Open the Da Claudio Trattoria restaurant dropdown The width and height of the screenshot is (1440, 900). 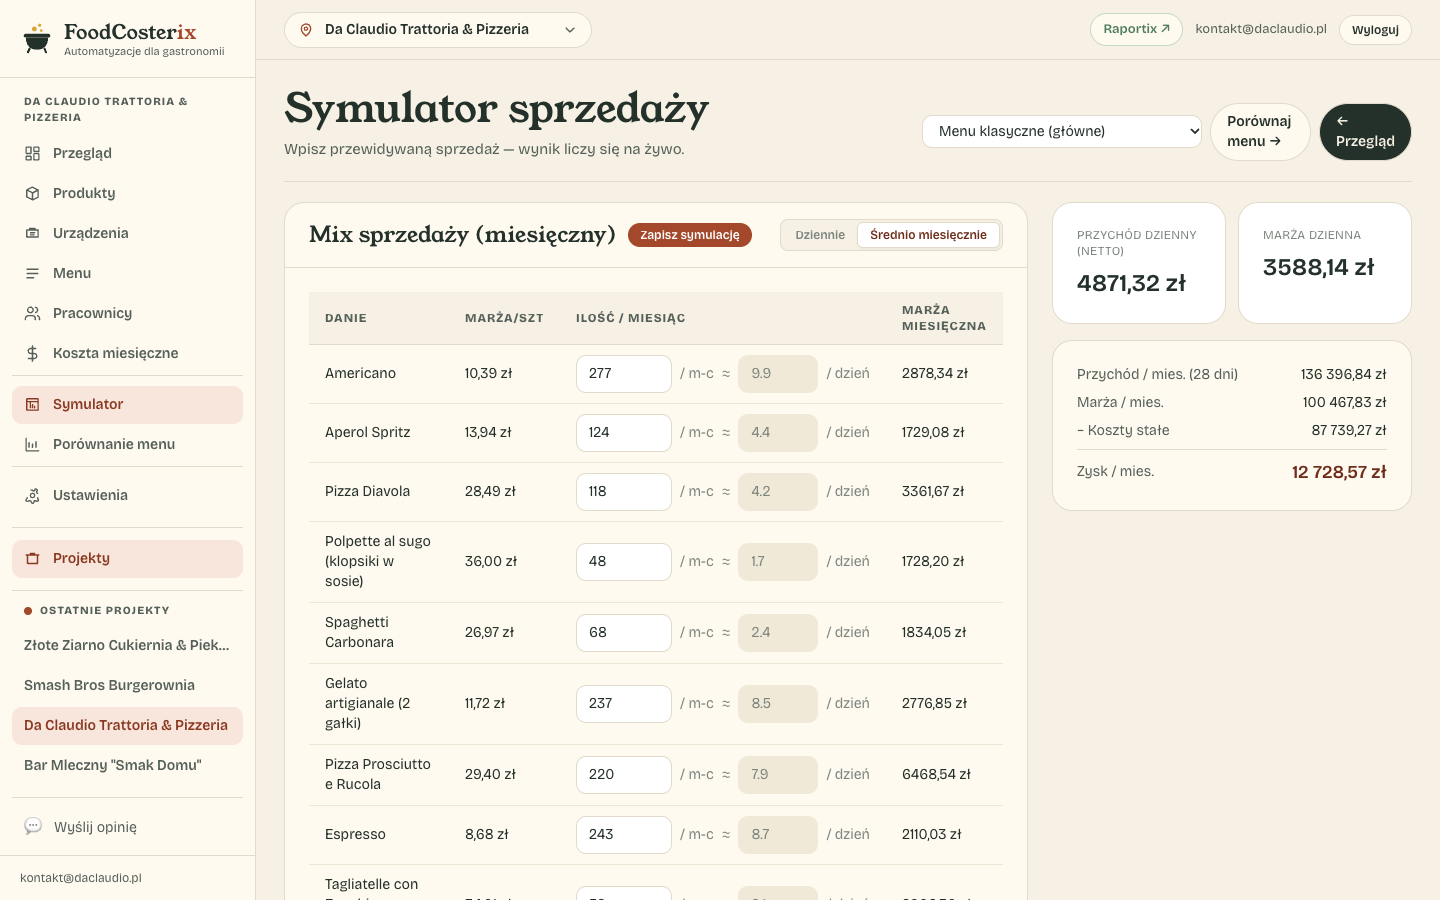[x=438, y=30]
